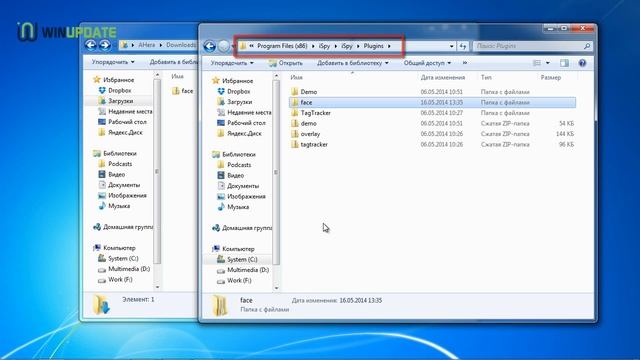Open Podcasts in the rear window sidebar
Screen dimensions: 640x360
click(120, 164)
